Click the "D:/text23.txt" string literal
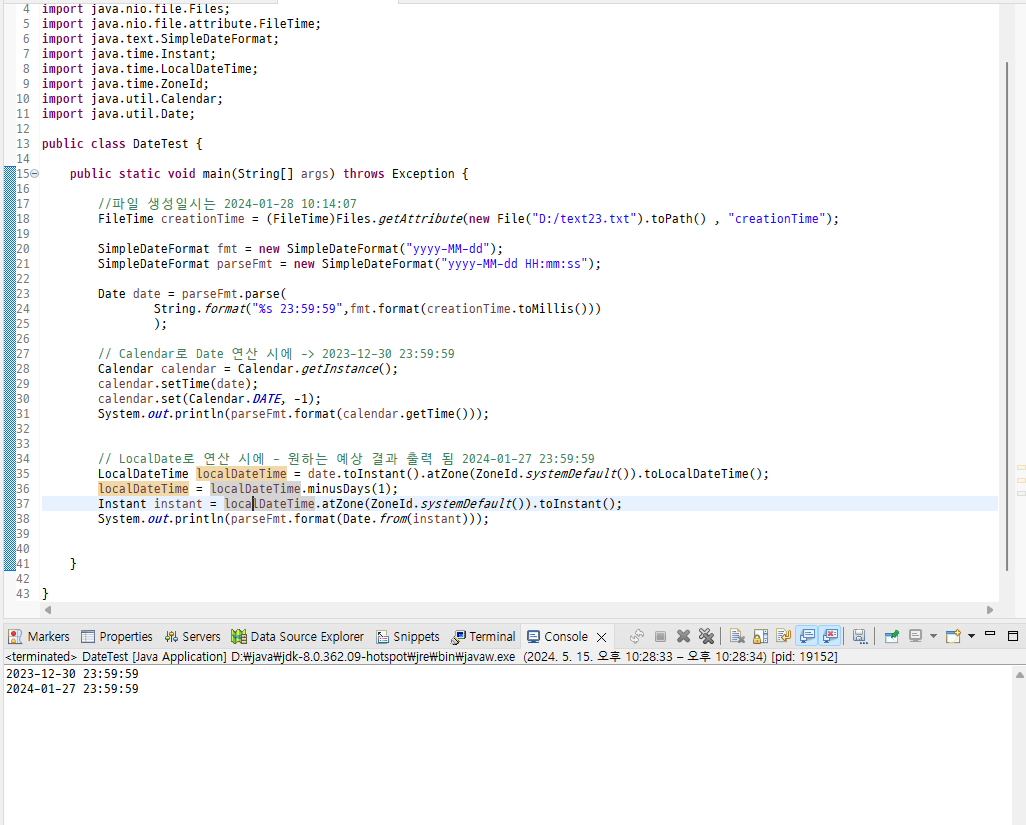Viewport: 1026px width, 825px height. click(x=584, y=219)
